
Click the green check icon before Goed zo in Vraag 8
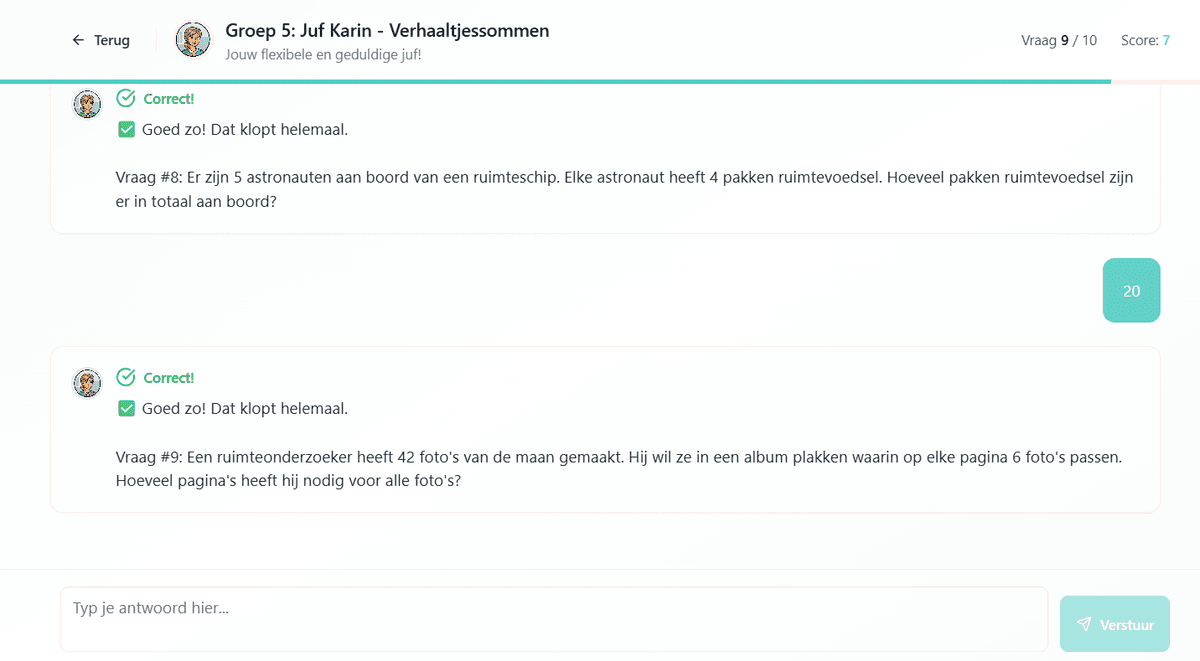click(x=126, y=129)
